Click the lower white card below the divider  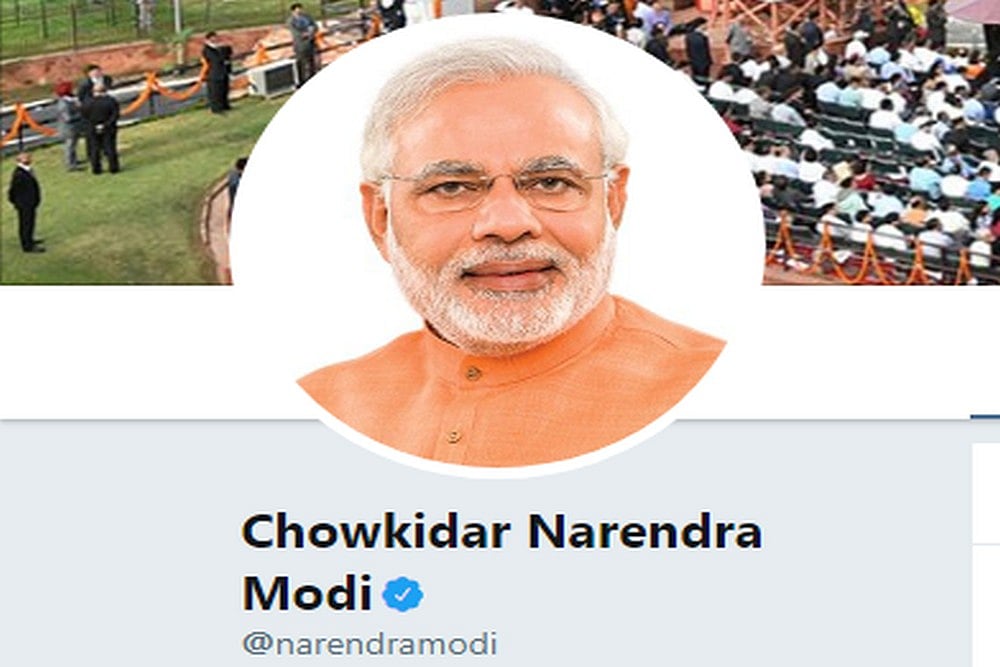(986, 606)
